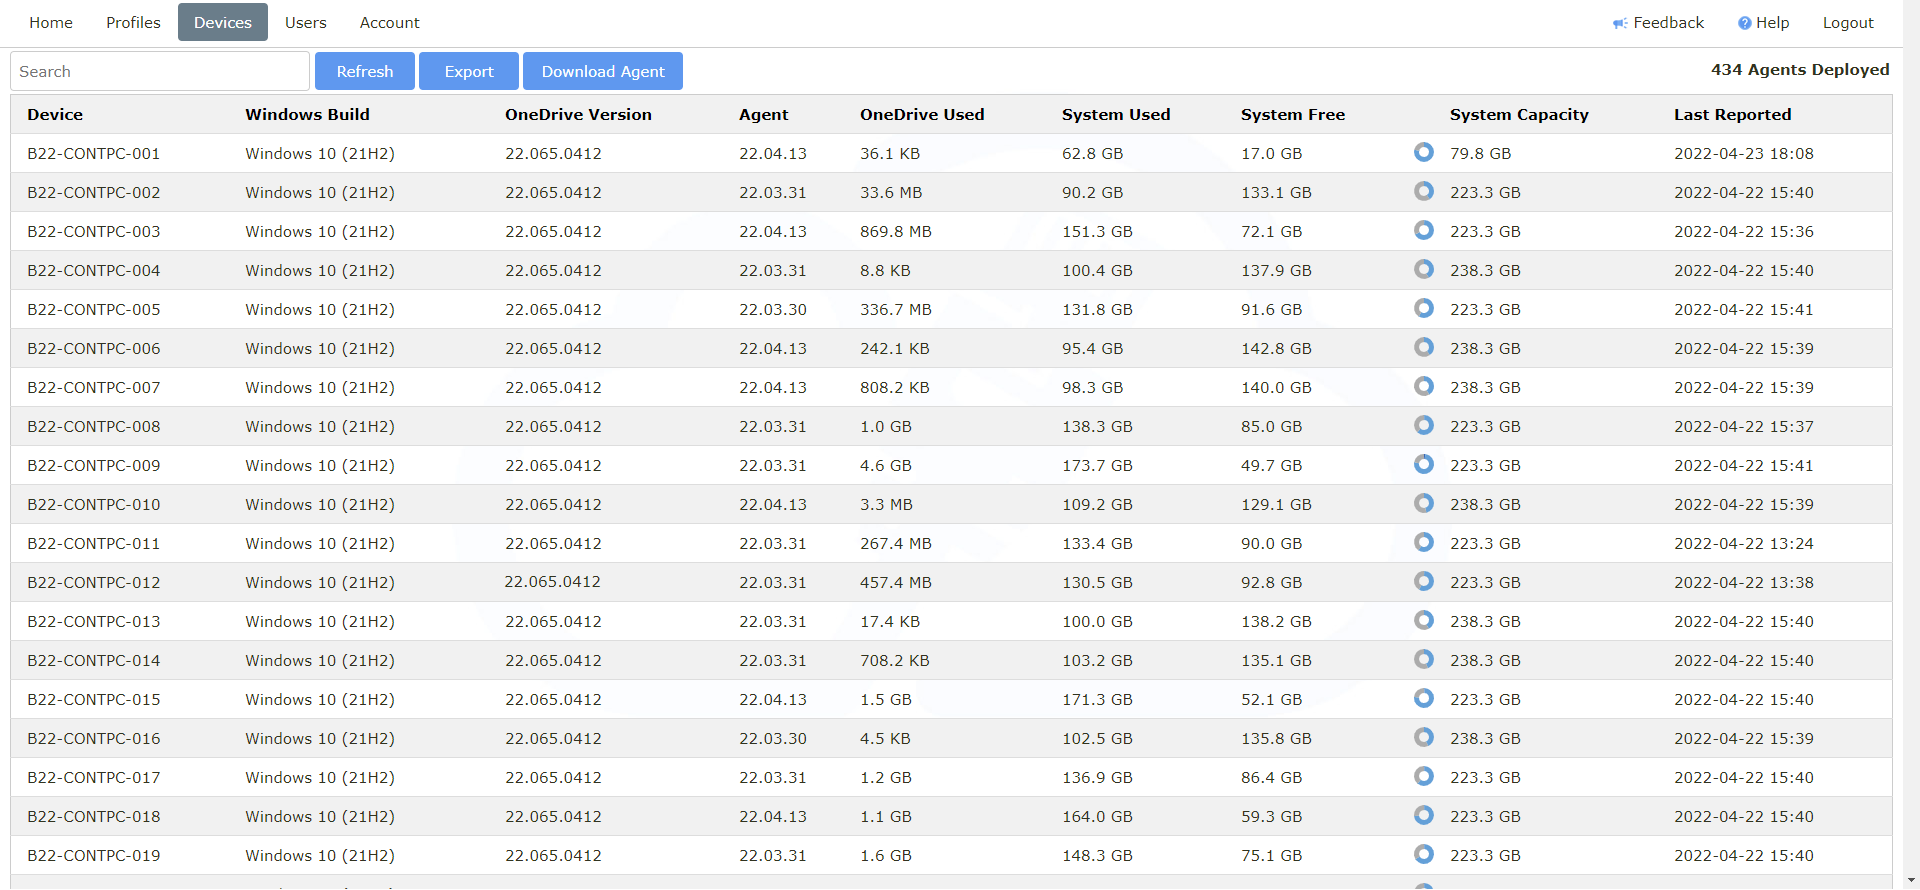Click the disk usage icon for B22-CONTPC-001
Viewport: 1920px width, 890px height.
1424,152
